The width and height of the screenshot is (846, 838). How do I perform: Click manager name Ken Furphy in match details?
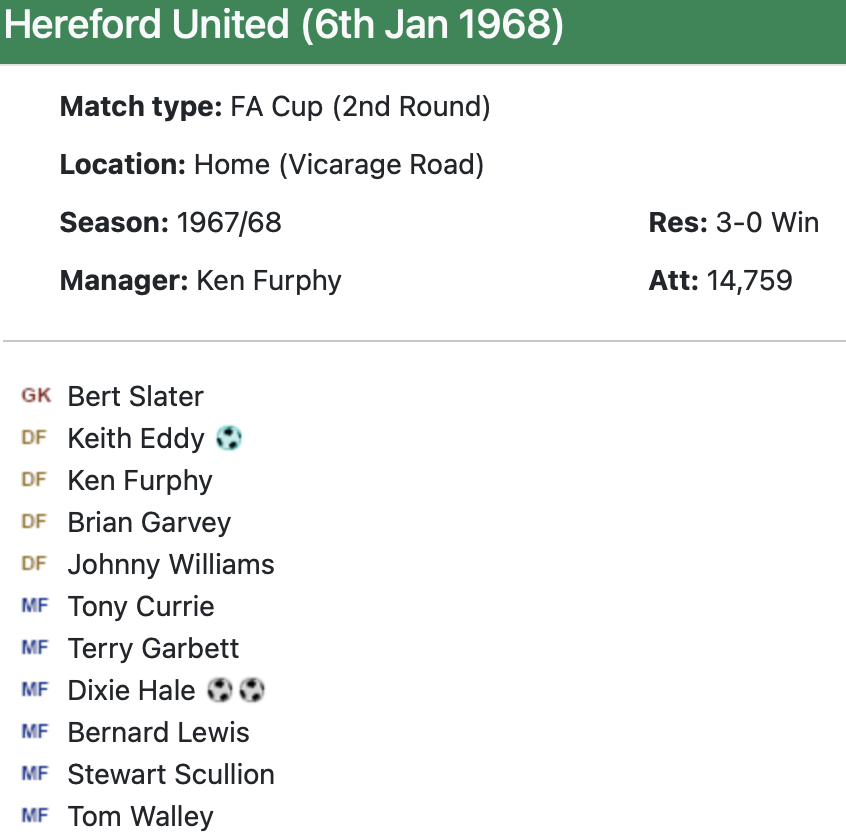[269, 280]
